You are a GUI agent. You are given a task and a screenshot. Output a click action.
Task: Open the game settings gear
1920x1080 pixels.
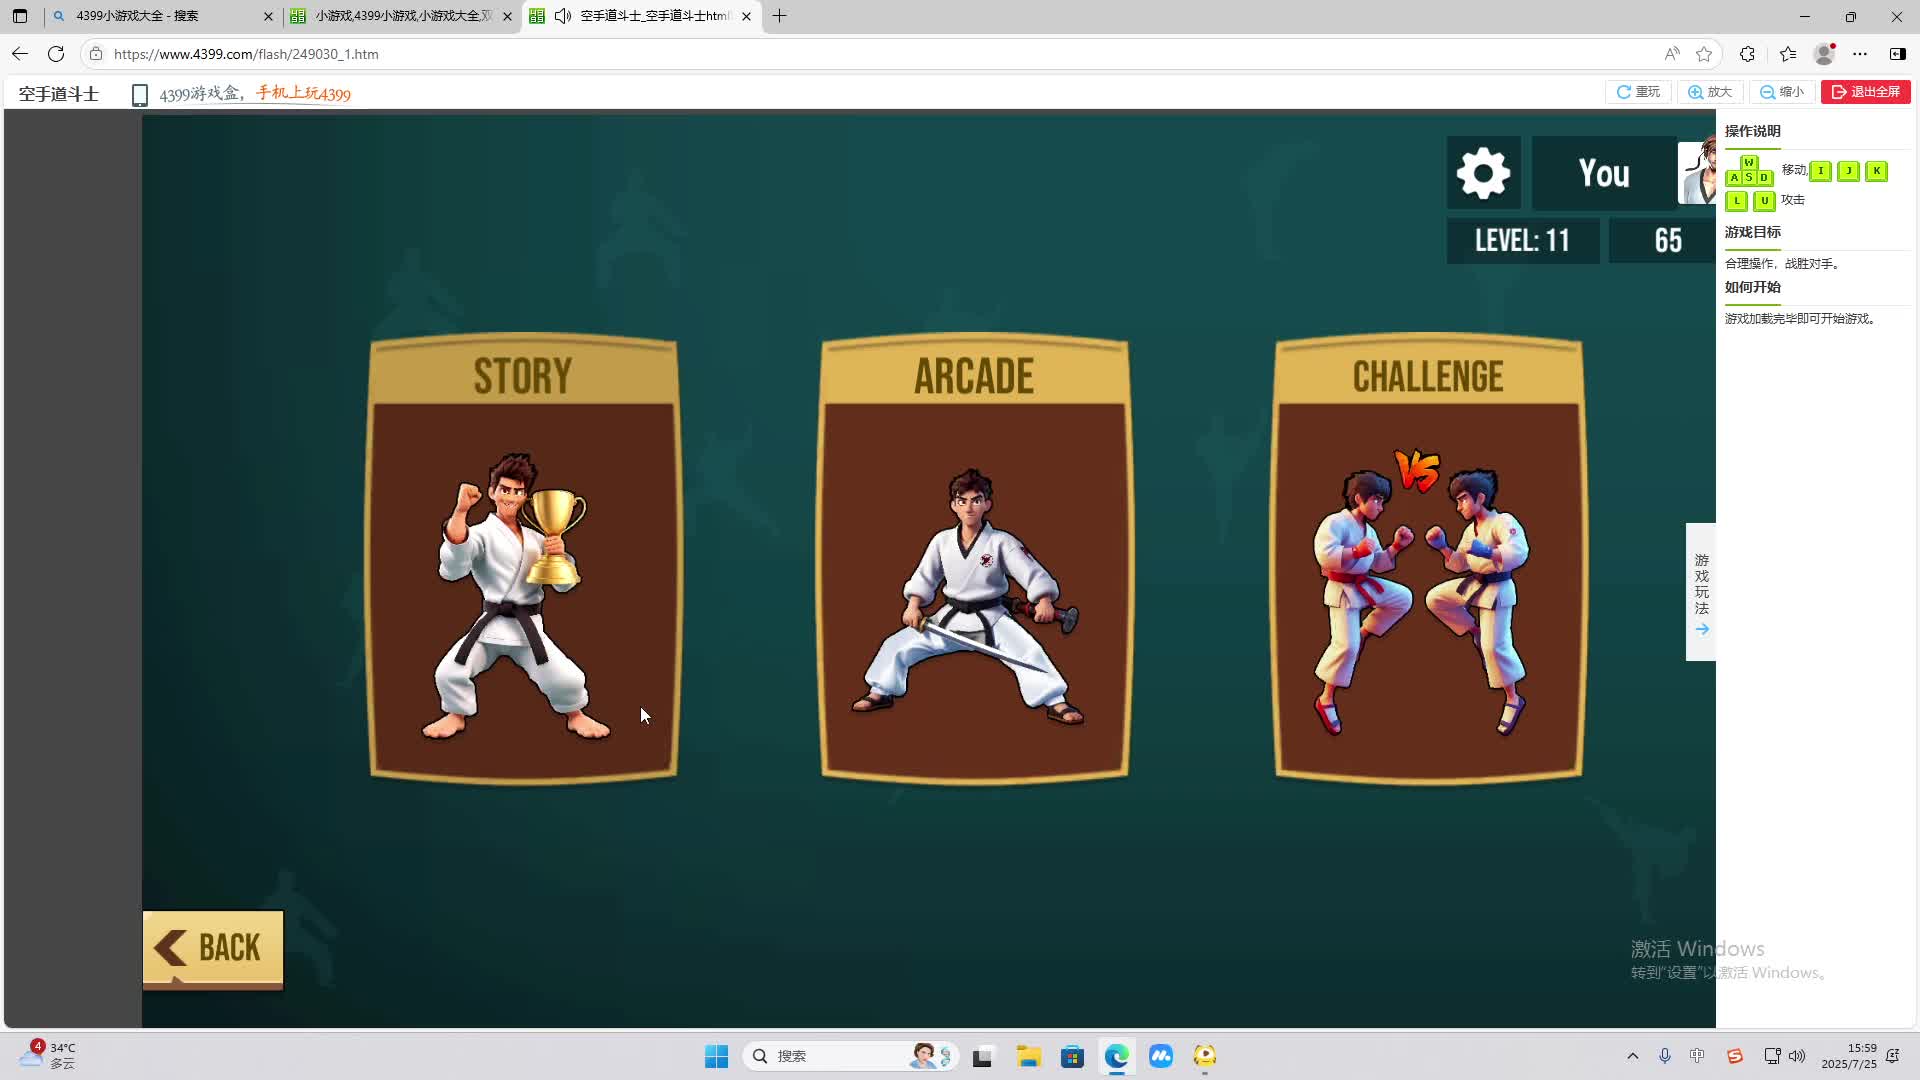click(x=1483, y=173)
